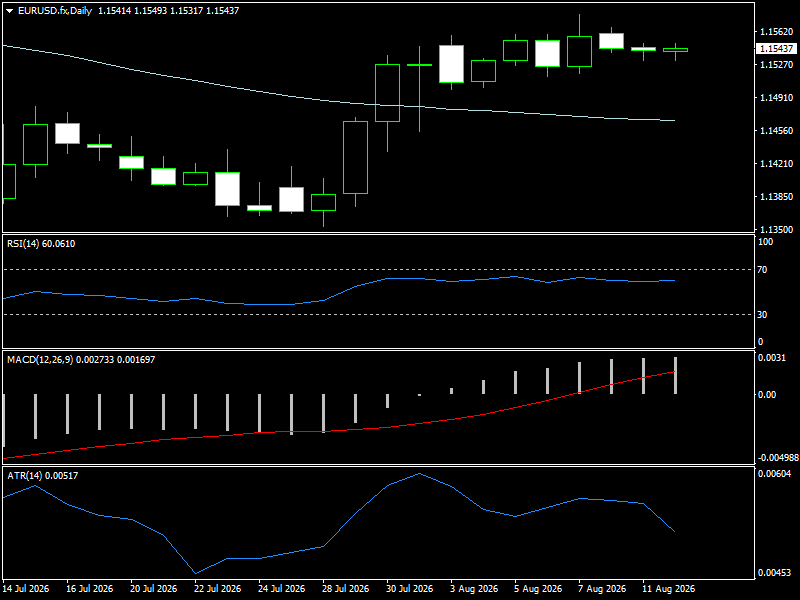Image resolution: width=800 pixels, height=600 pixels.
Task: Click the 7 Aug 2026 date label
Action: coord(602,589)
